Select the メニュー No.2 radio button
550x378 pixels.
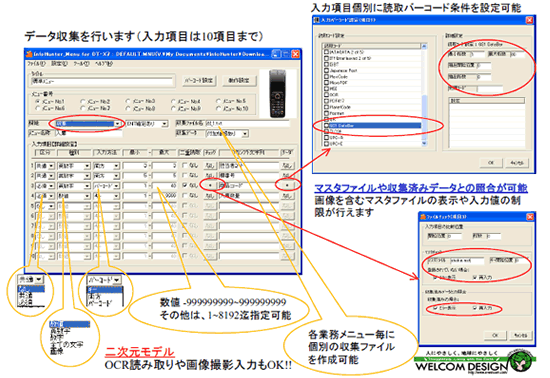pos(83,101)
